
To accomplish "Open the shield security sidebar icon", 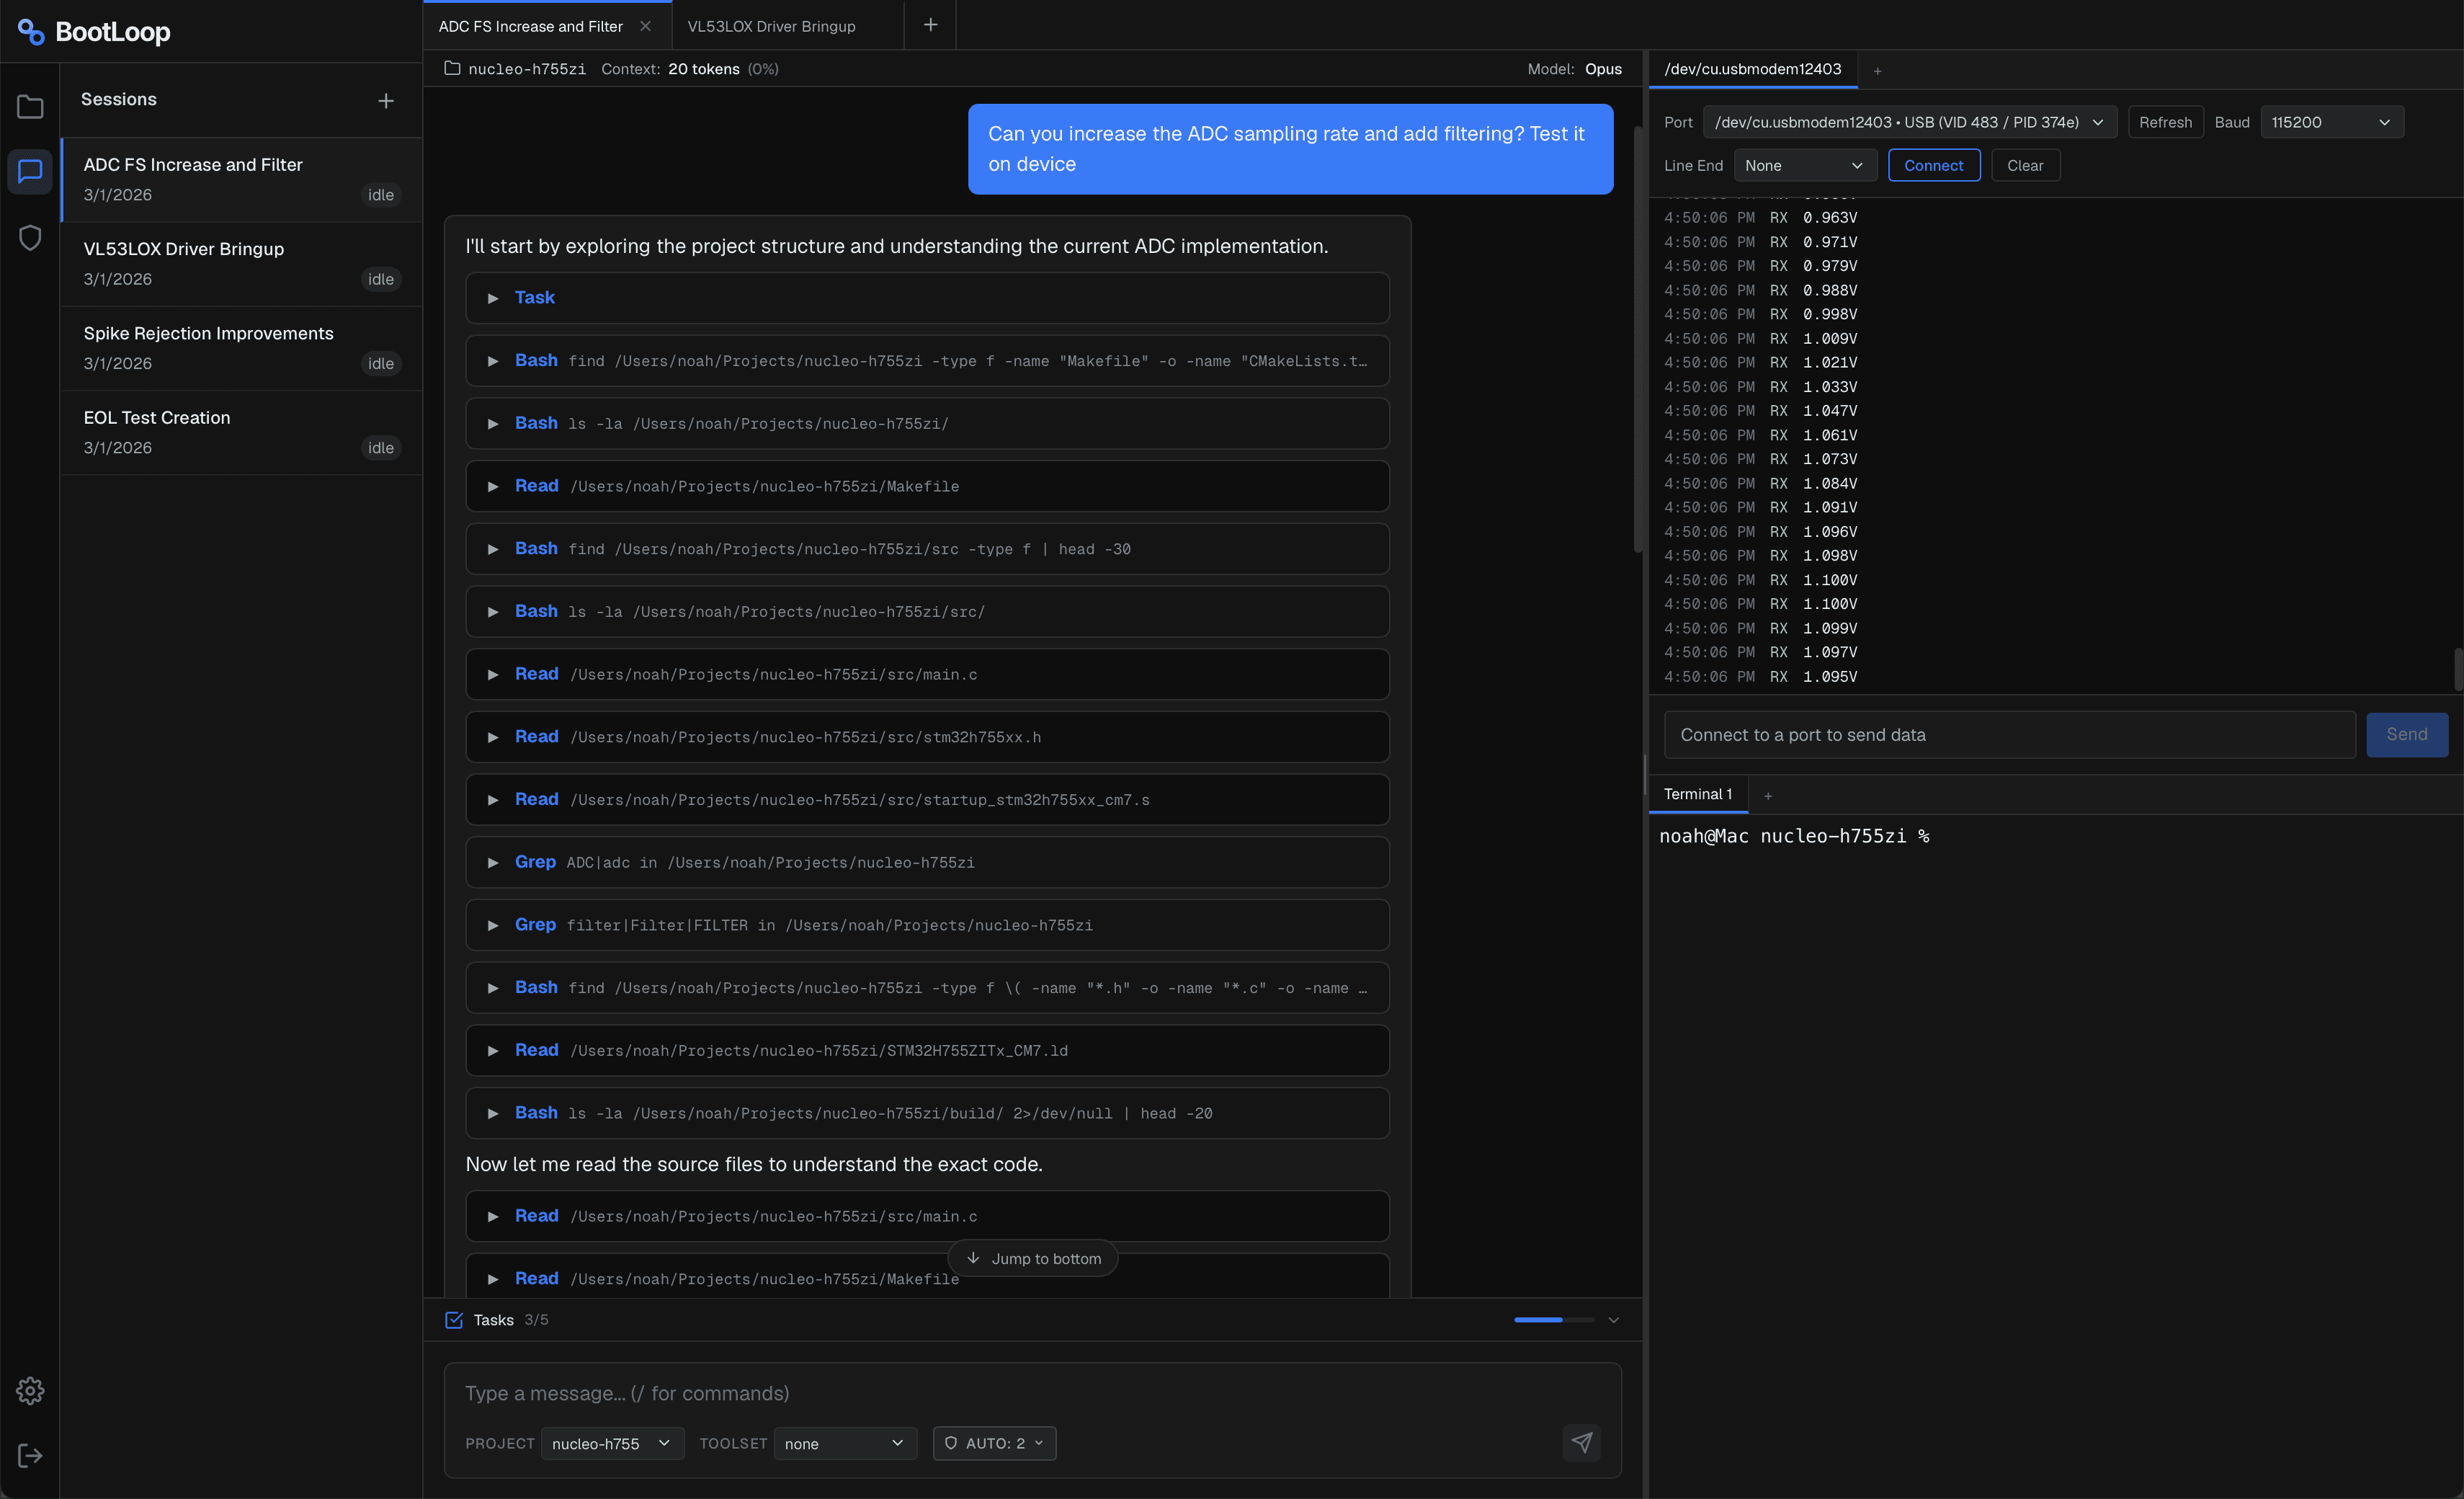I will pyautogui.click(x=30, y=237).
